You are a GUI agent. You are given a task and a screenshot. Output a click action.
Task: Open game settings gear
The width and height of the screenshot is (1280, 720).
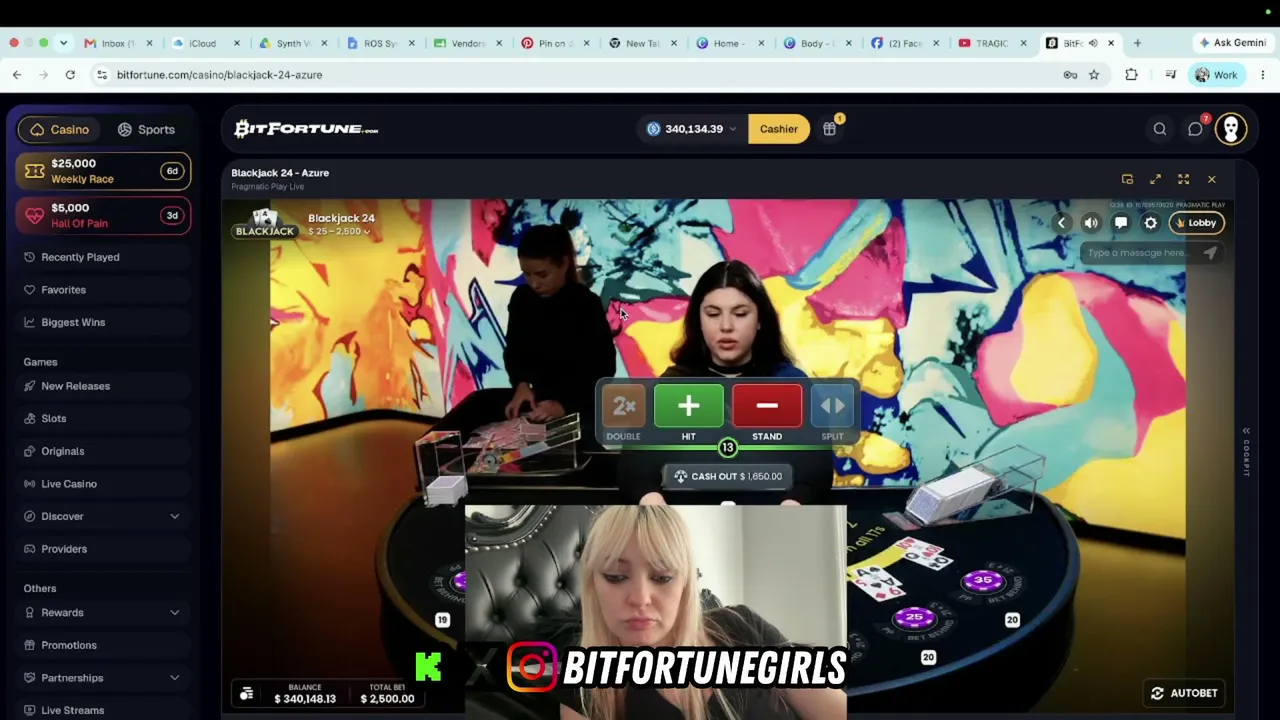1151,223
